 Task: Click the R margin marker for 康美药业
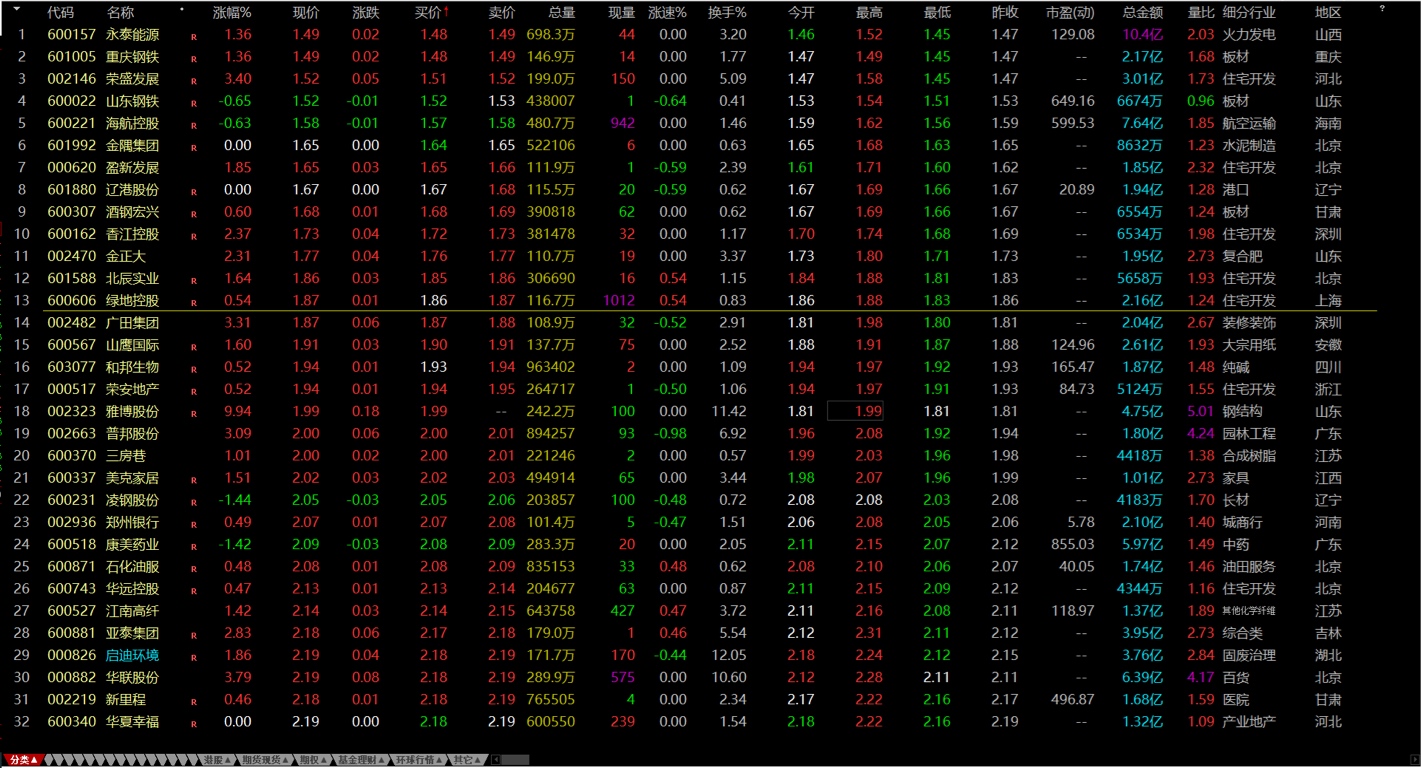click(194, 546)
